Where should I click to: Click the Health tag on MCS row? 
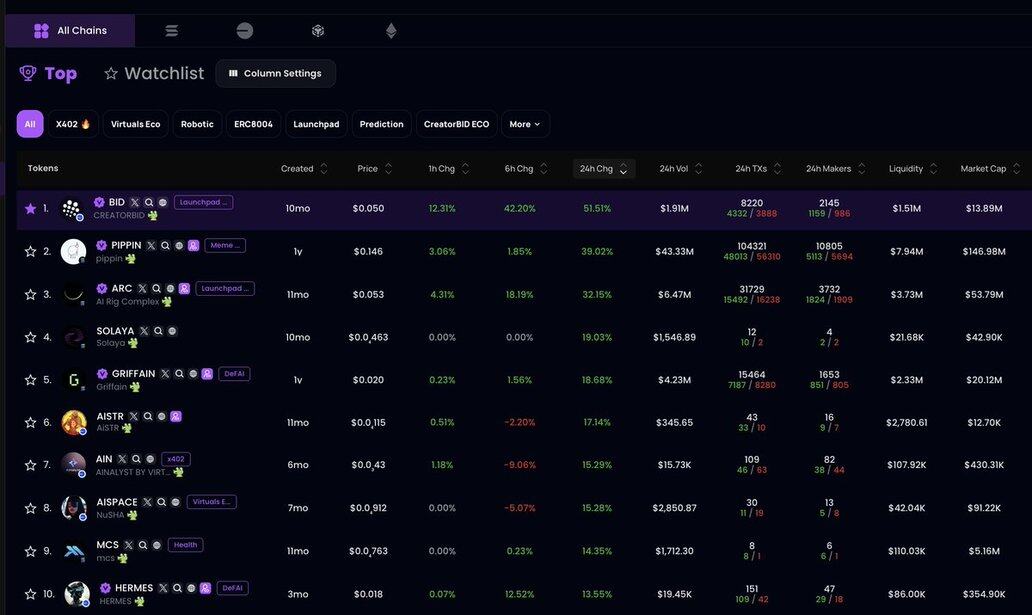(x=185, y=545)
